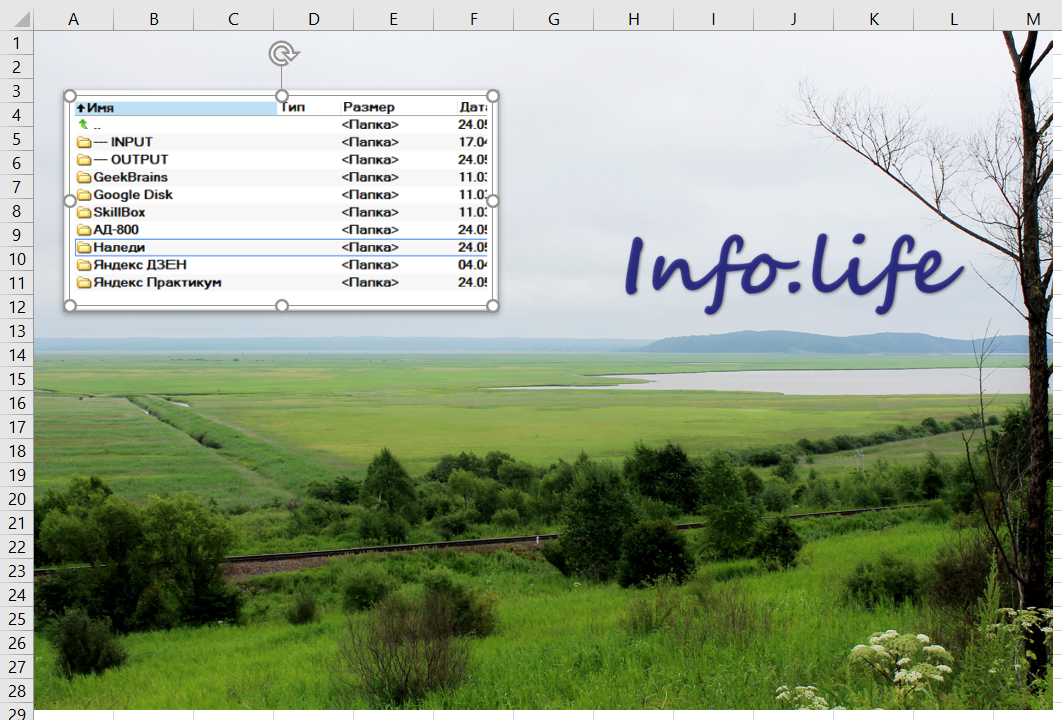1062x720 pixels.
Task: Click the highlighted Наледи folder name
Action: click(119, 248)
